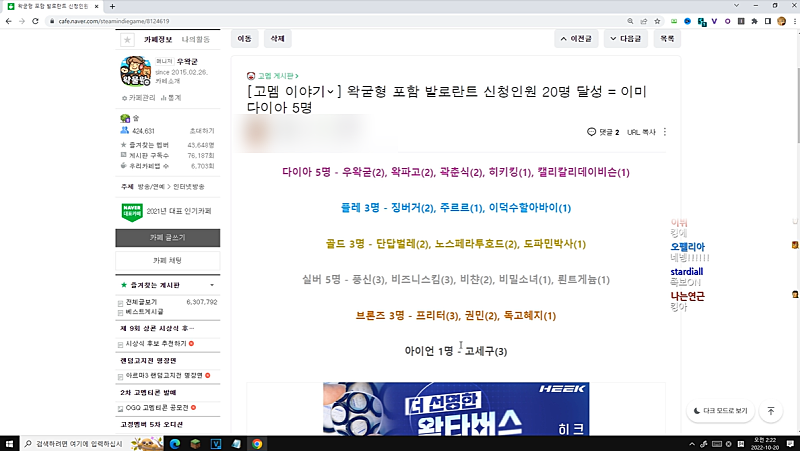Image resolution: width=800 pixels, height=451 pixels.
Task: Click the zoom magnifier icon in address bar
Action: click(630, 21)
